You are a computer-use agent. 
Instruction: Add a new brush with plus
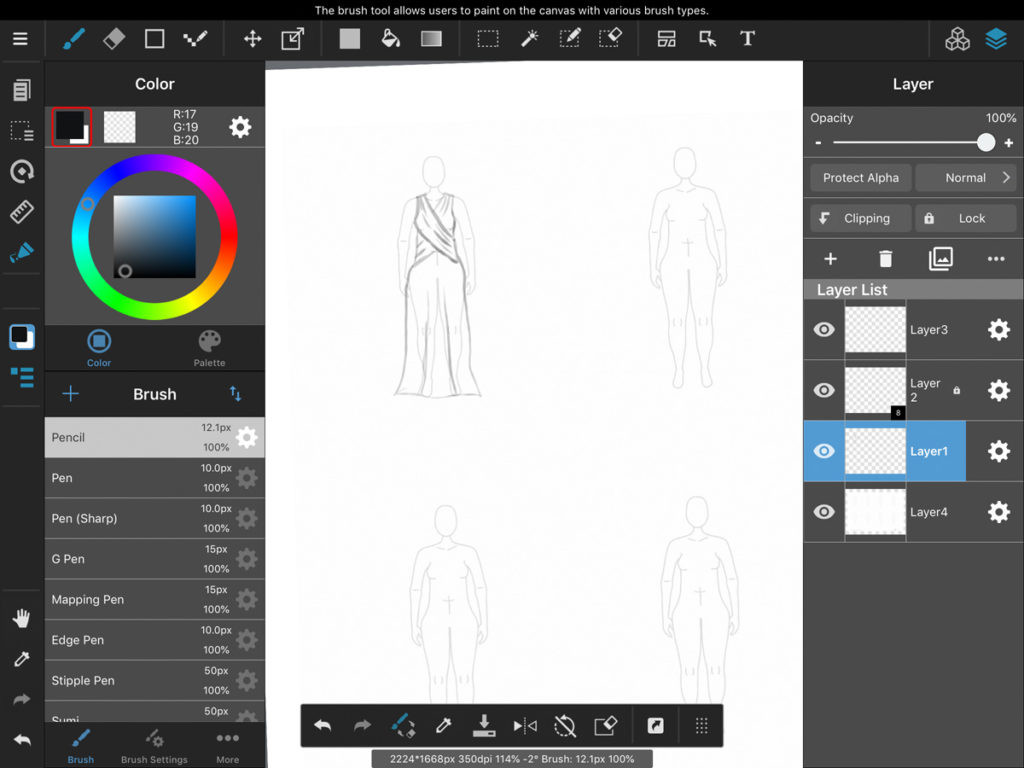point(71,394)
